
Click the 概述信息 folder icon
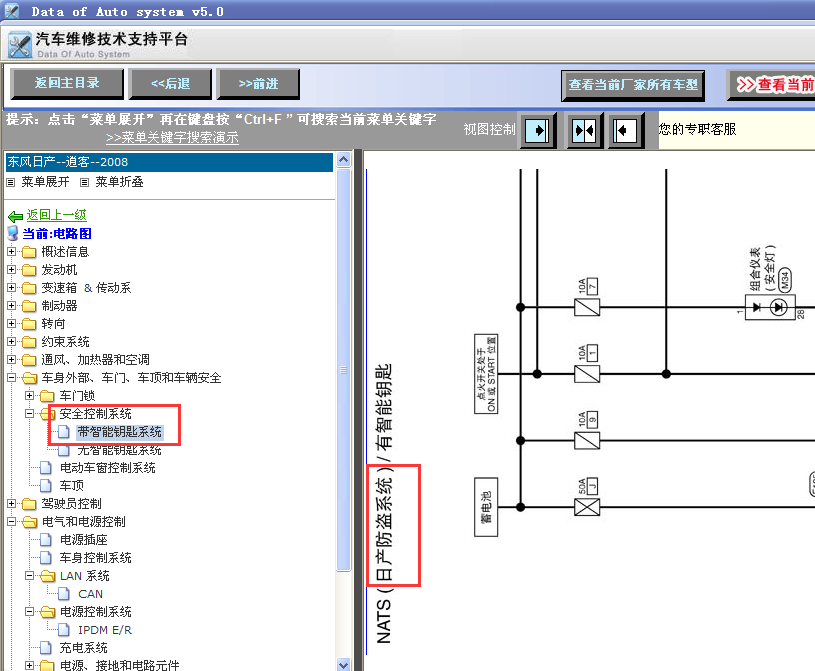(x=29, y=253)
